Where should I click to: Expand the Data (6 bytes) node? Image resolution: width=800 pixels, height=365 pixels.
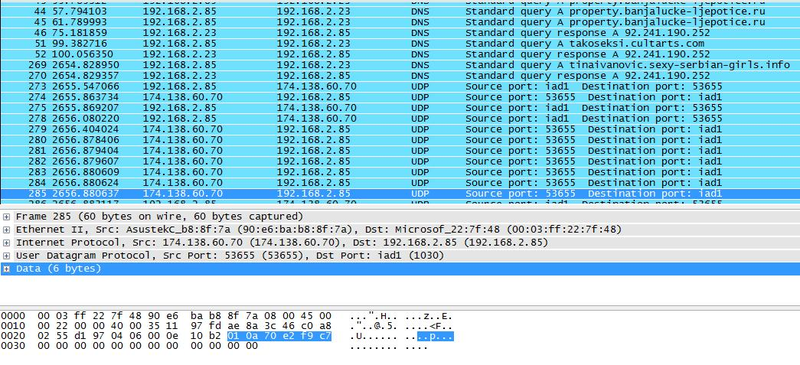[6, 269]
